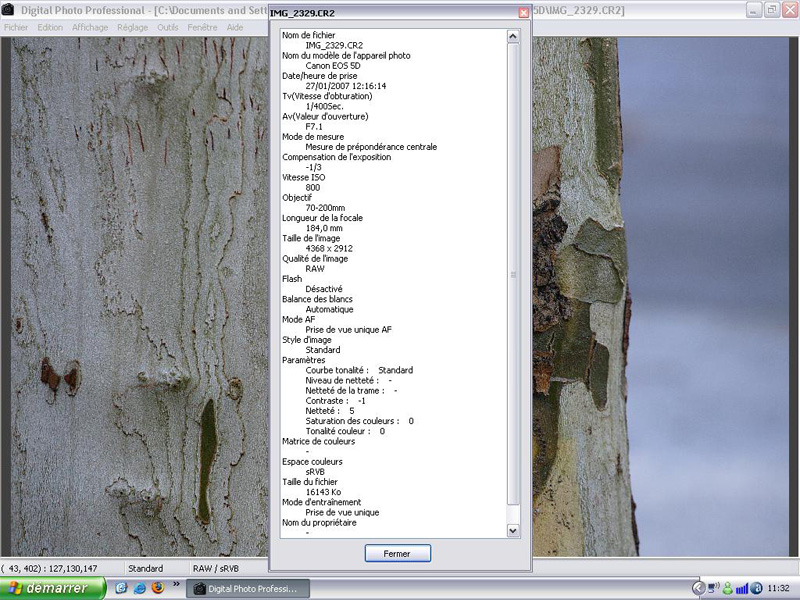Restore down the Digital Photo Professional main window
The width and height of the screenshot is (800, 606).
point(771,10)
